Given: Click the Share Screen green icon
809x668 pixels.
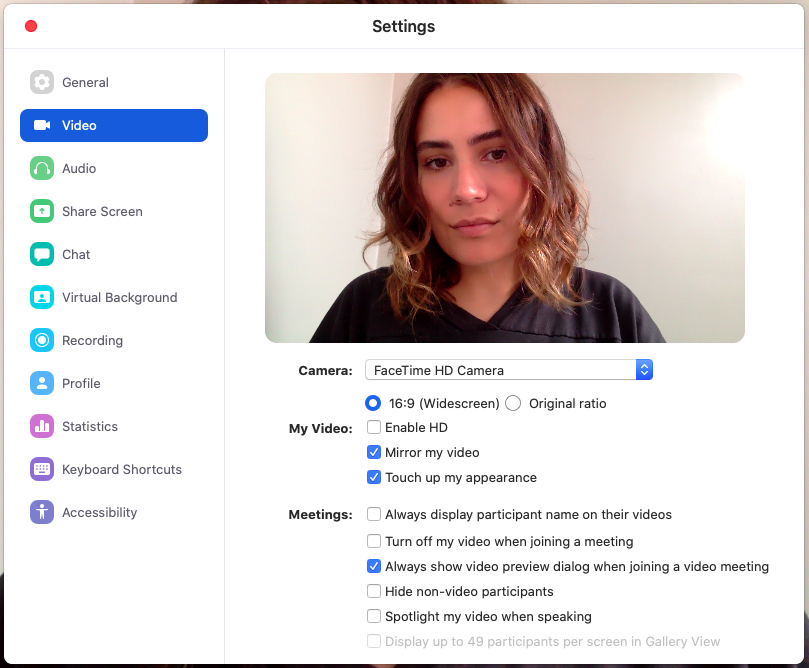Looking at the screenshot, I should (x=42, y=211).
